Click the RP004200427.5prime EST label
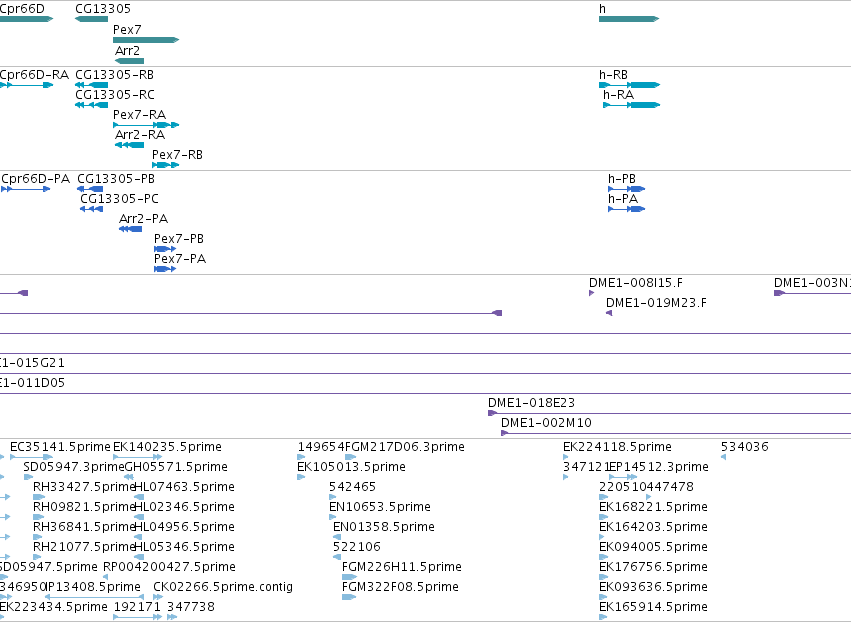851x622 pixels. [x=169, y=568]
